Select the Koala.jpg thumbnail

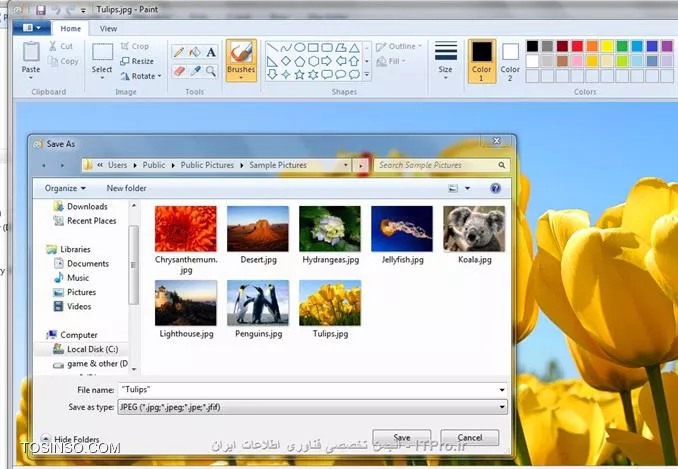click(473, 235)
